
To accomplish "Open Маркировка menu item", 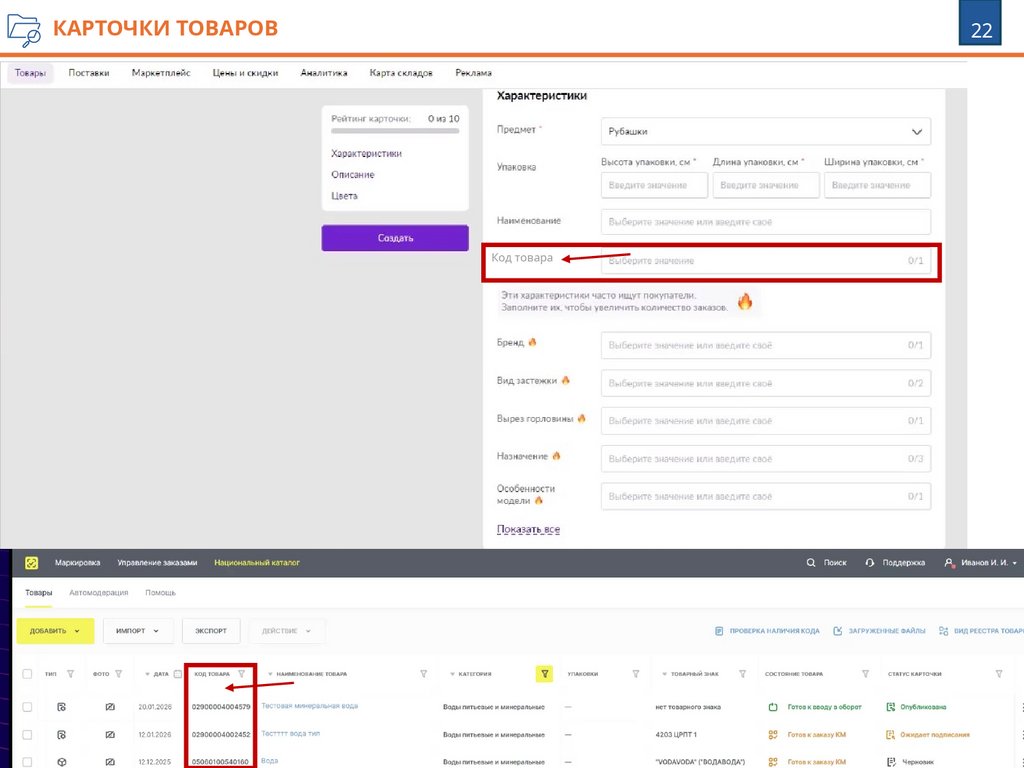I will [x=77, y=562].
